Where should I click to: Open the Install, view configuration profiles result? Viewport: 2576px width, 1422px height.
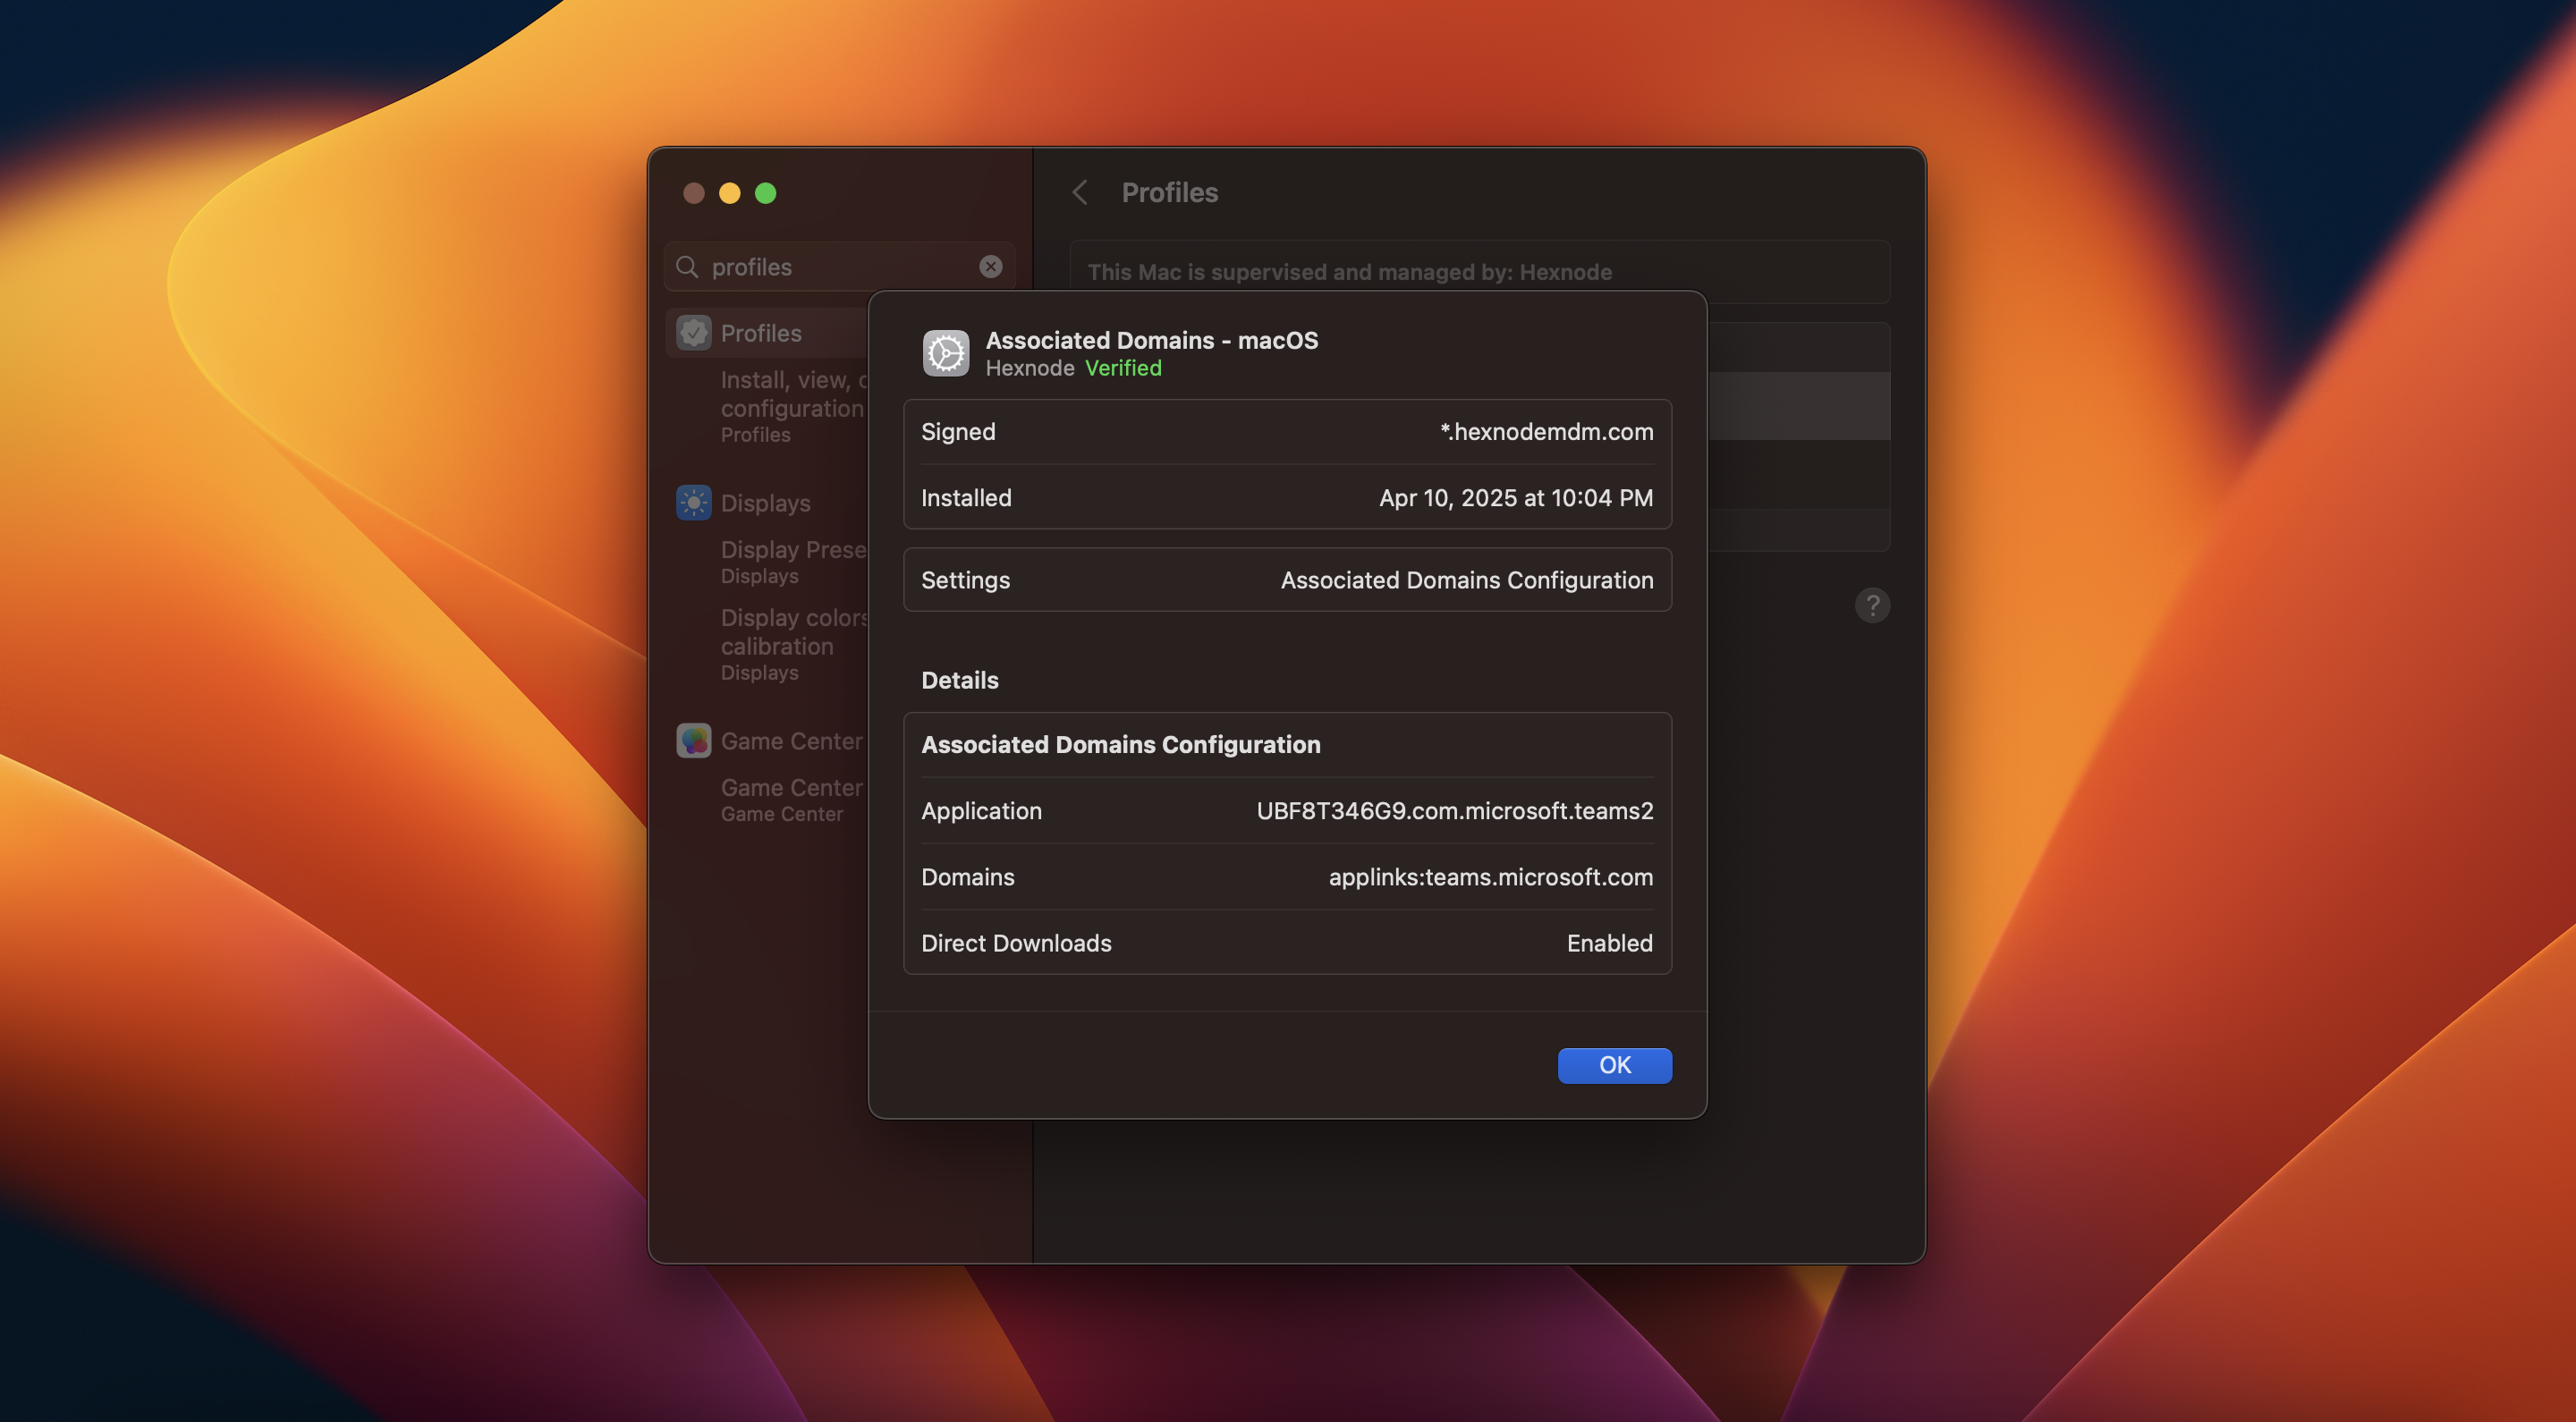coord(794,406)
